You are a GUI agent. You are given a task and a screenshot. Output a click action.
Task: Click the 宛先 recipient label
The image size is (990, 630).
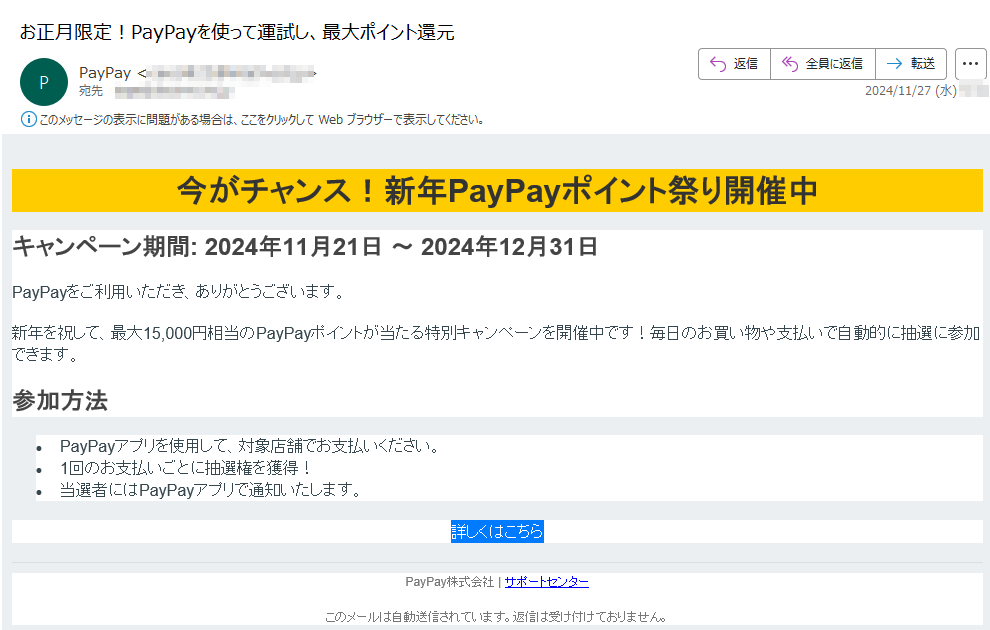(x=91, y=91)
